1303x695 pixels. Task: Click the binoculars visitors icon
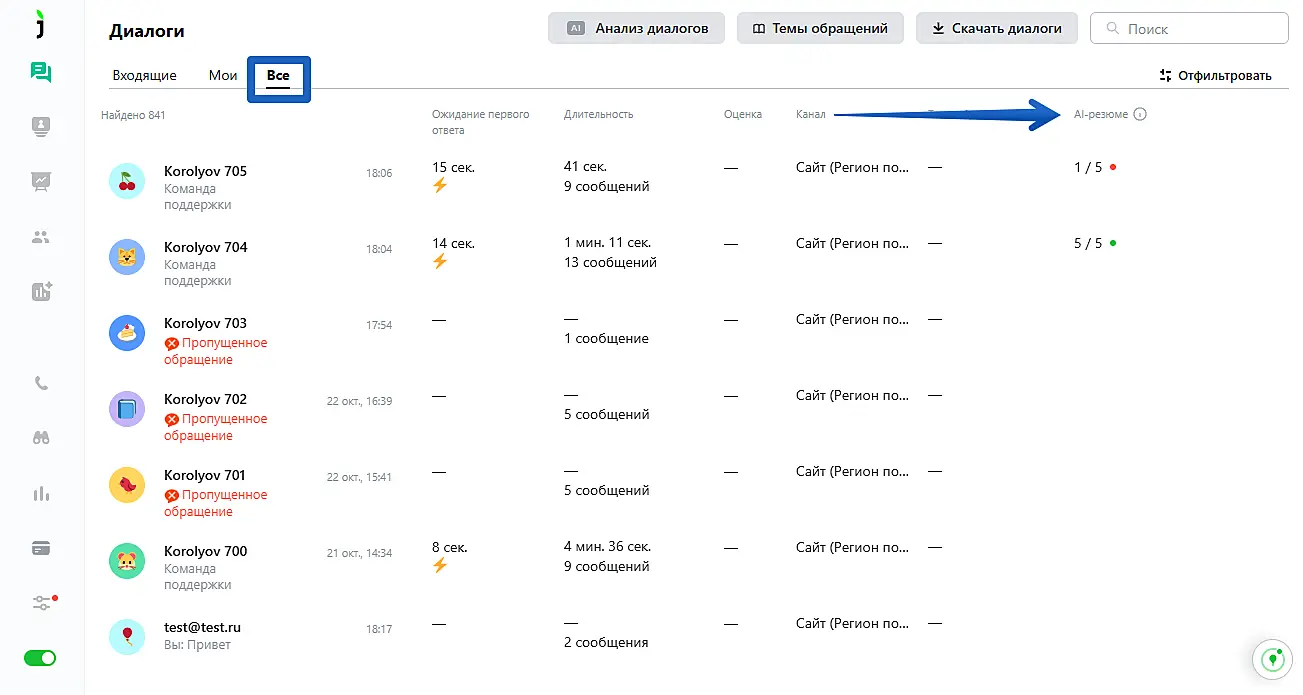(x=41, y=438)
